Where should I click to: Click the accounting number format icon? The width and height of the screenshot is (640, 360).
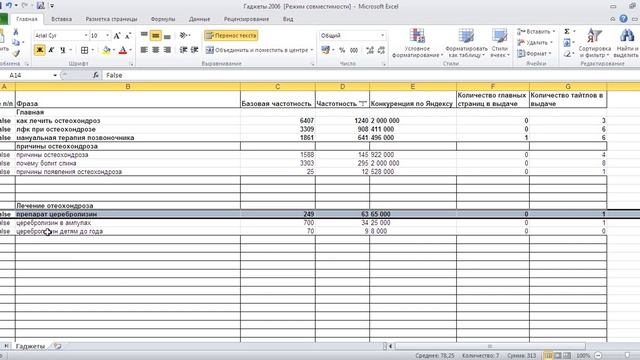click(x=325, y=50)
